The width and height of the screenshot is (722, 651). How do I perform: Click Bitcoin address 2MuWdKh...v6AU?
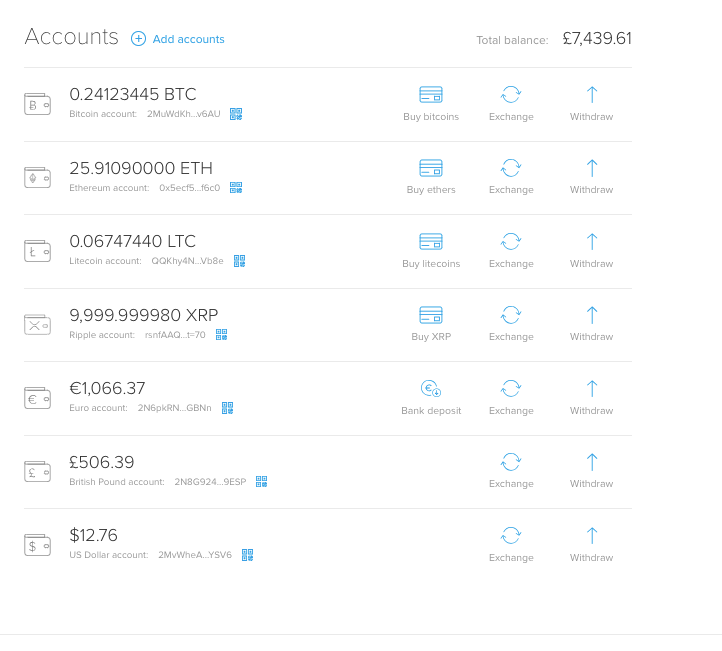[x=184, y=114]
